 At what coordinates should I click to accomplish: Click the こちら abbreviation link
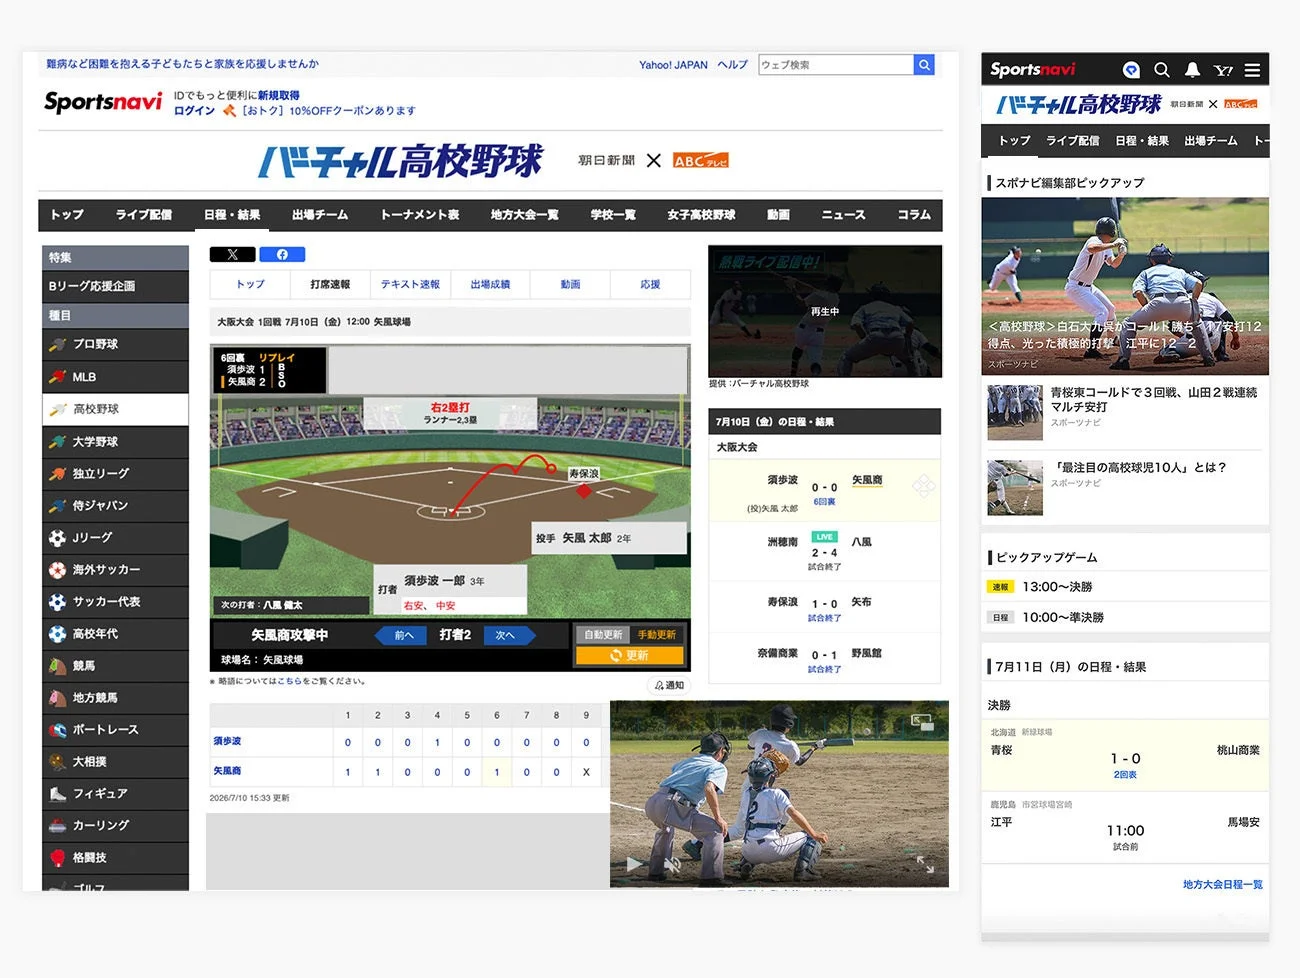pos(289,682)
